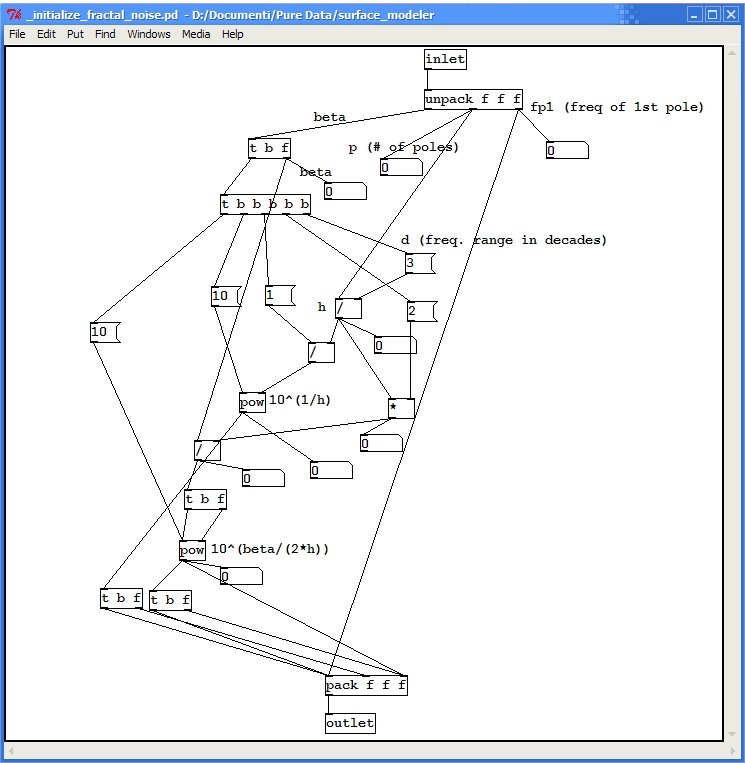
Task: Click the horizontal scrollbar left arrow
Action: click(11, 752)
